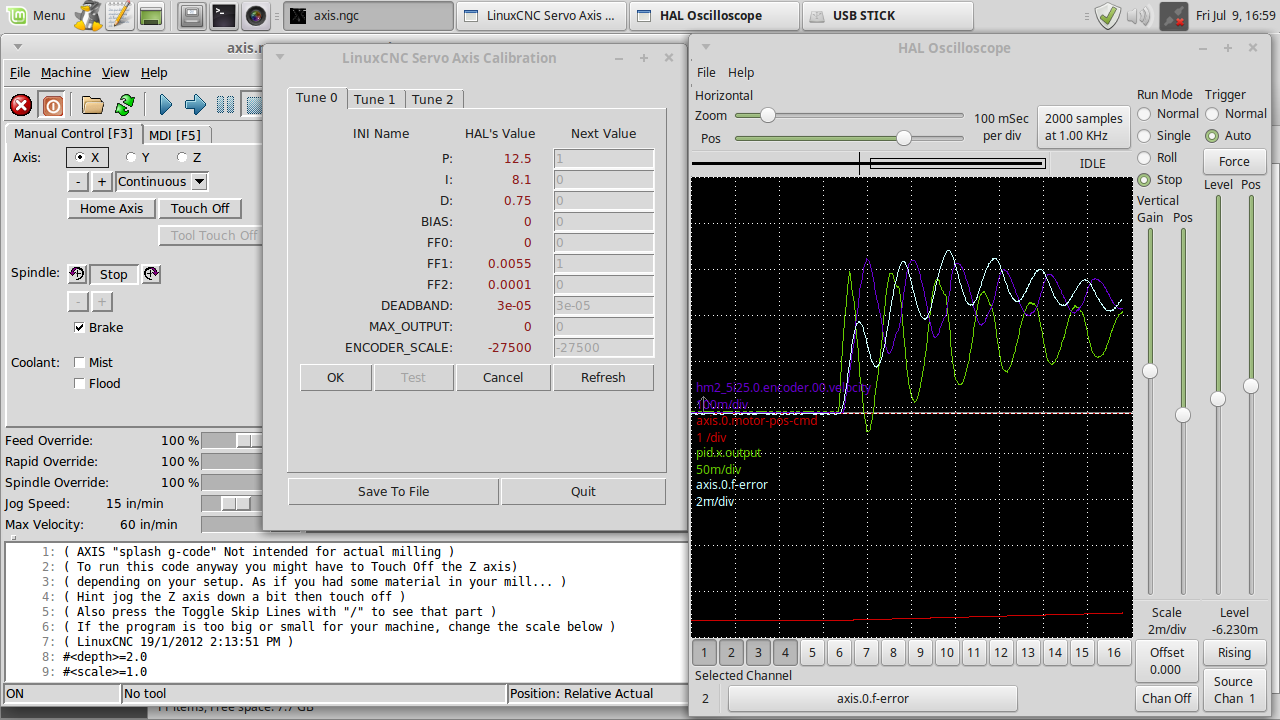Click the Touch Off button
This screenshot has width=1280, height=720.
point(200,209)
